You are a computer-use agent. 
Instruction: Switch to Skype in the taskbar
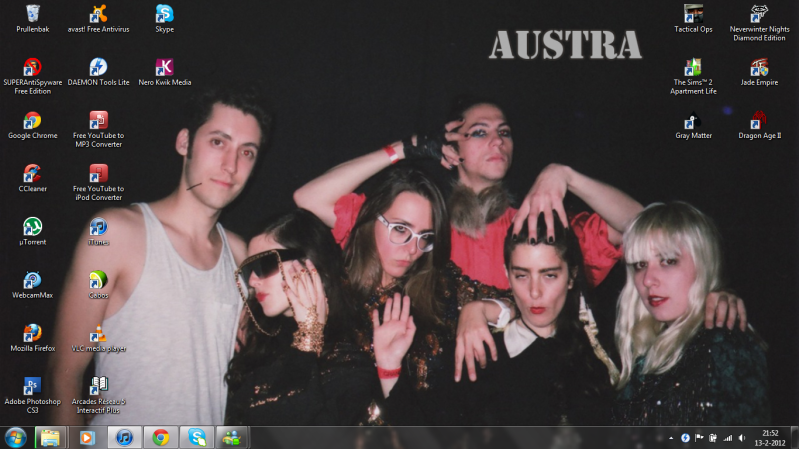click(x=196, y=438)
